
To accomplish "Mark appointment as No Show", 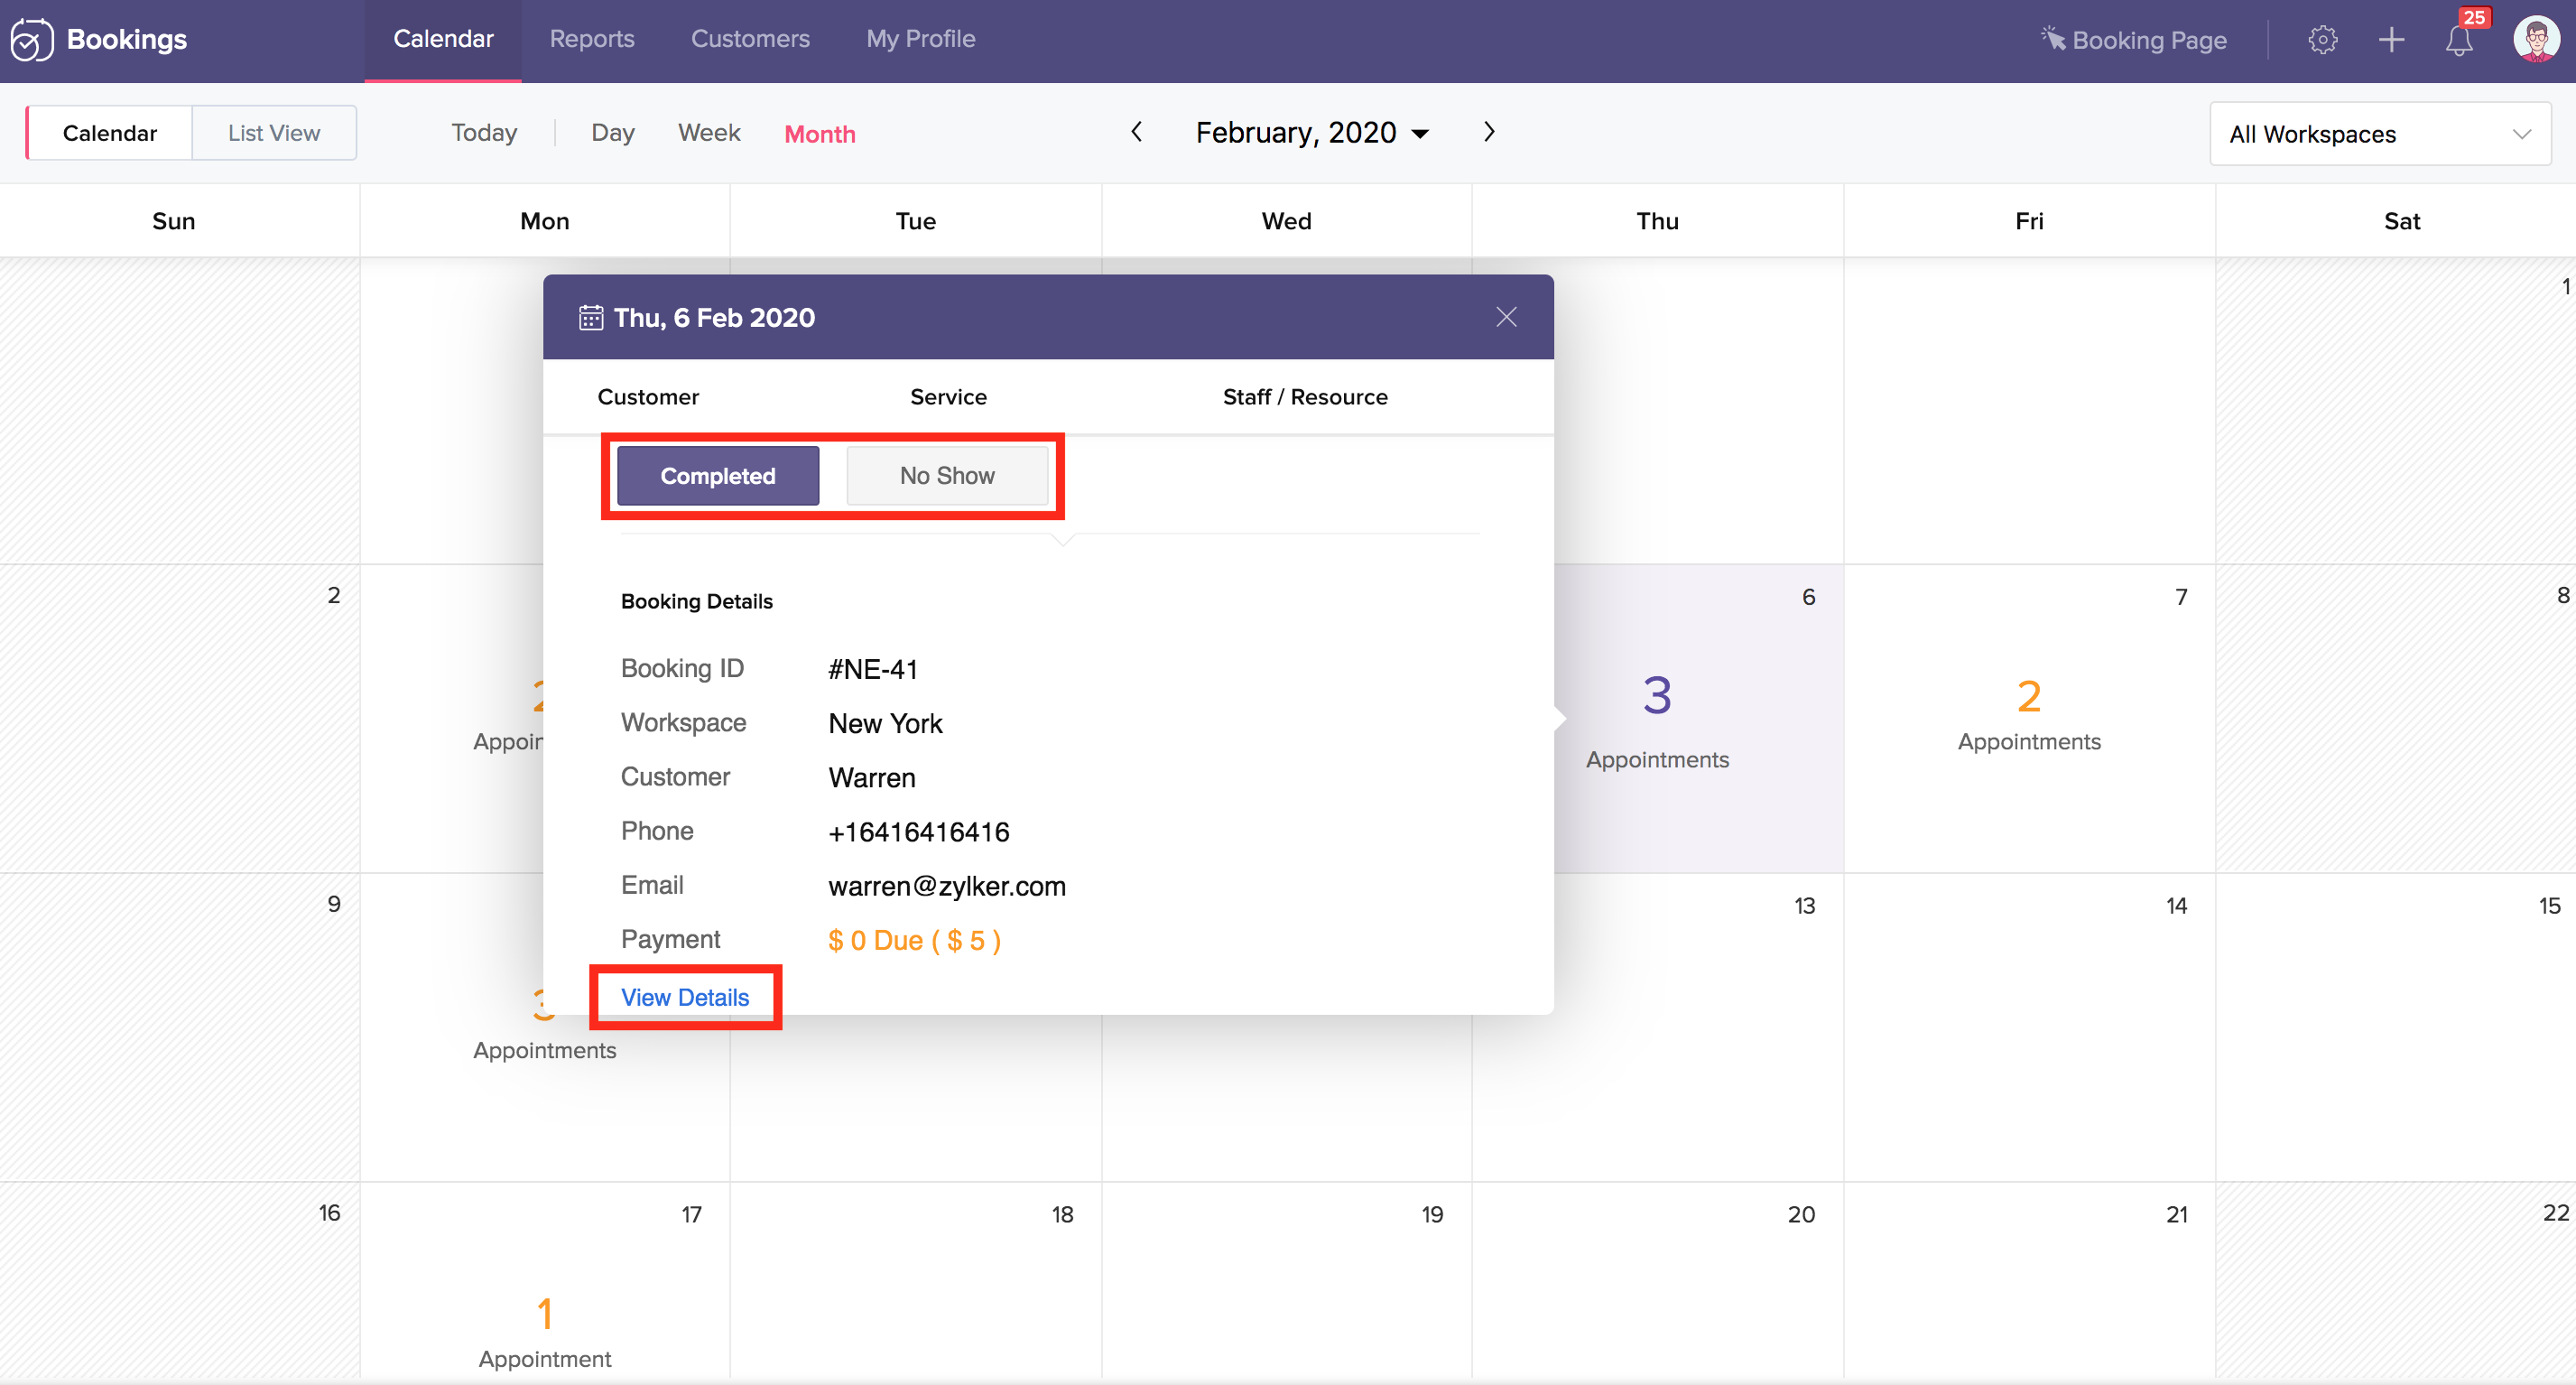I will coord(947,476).
